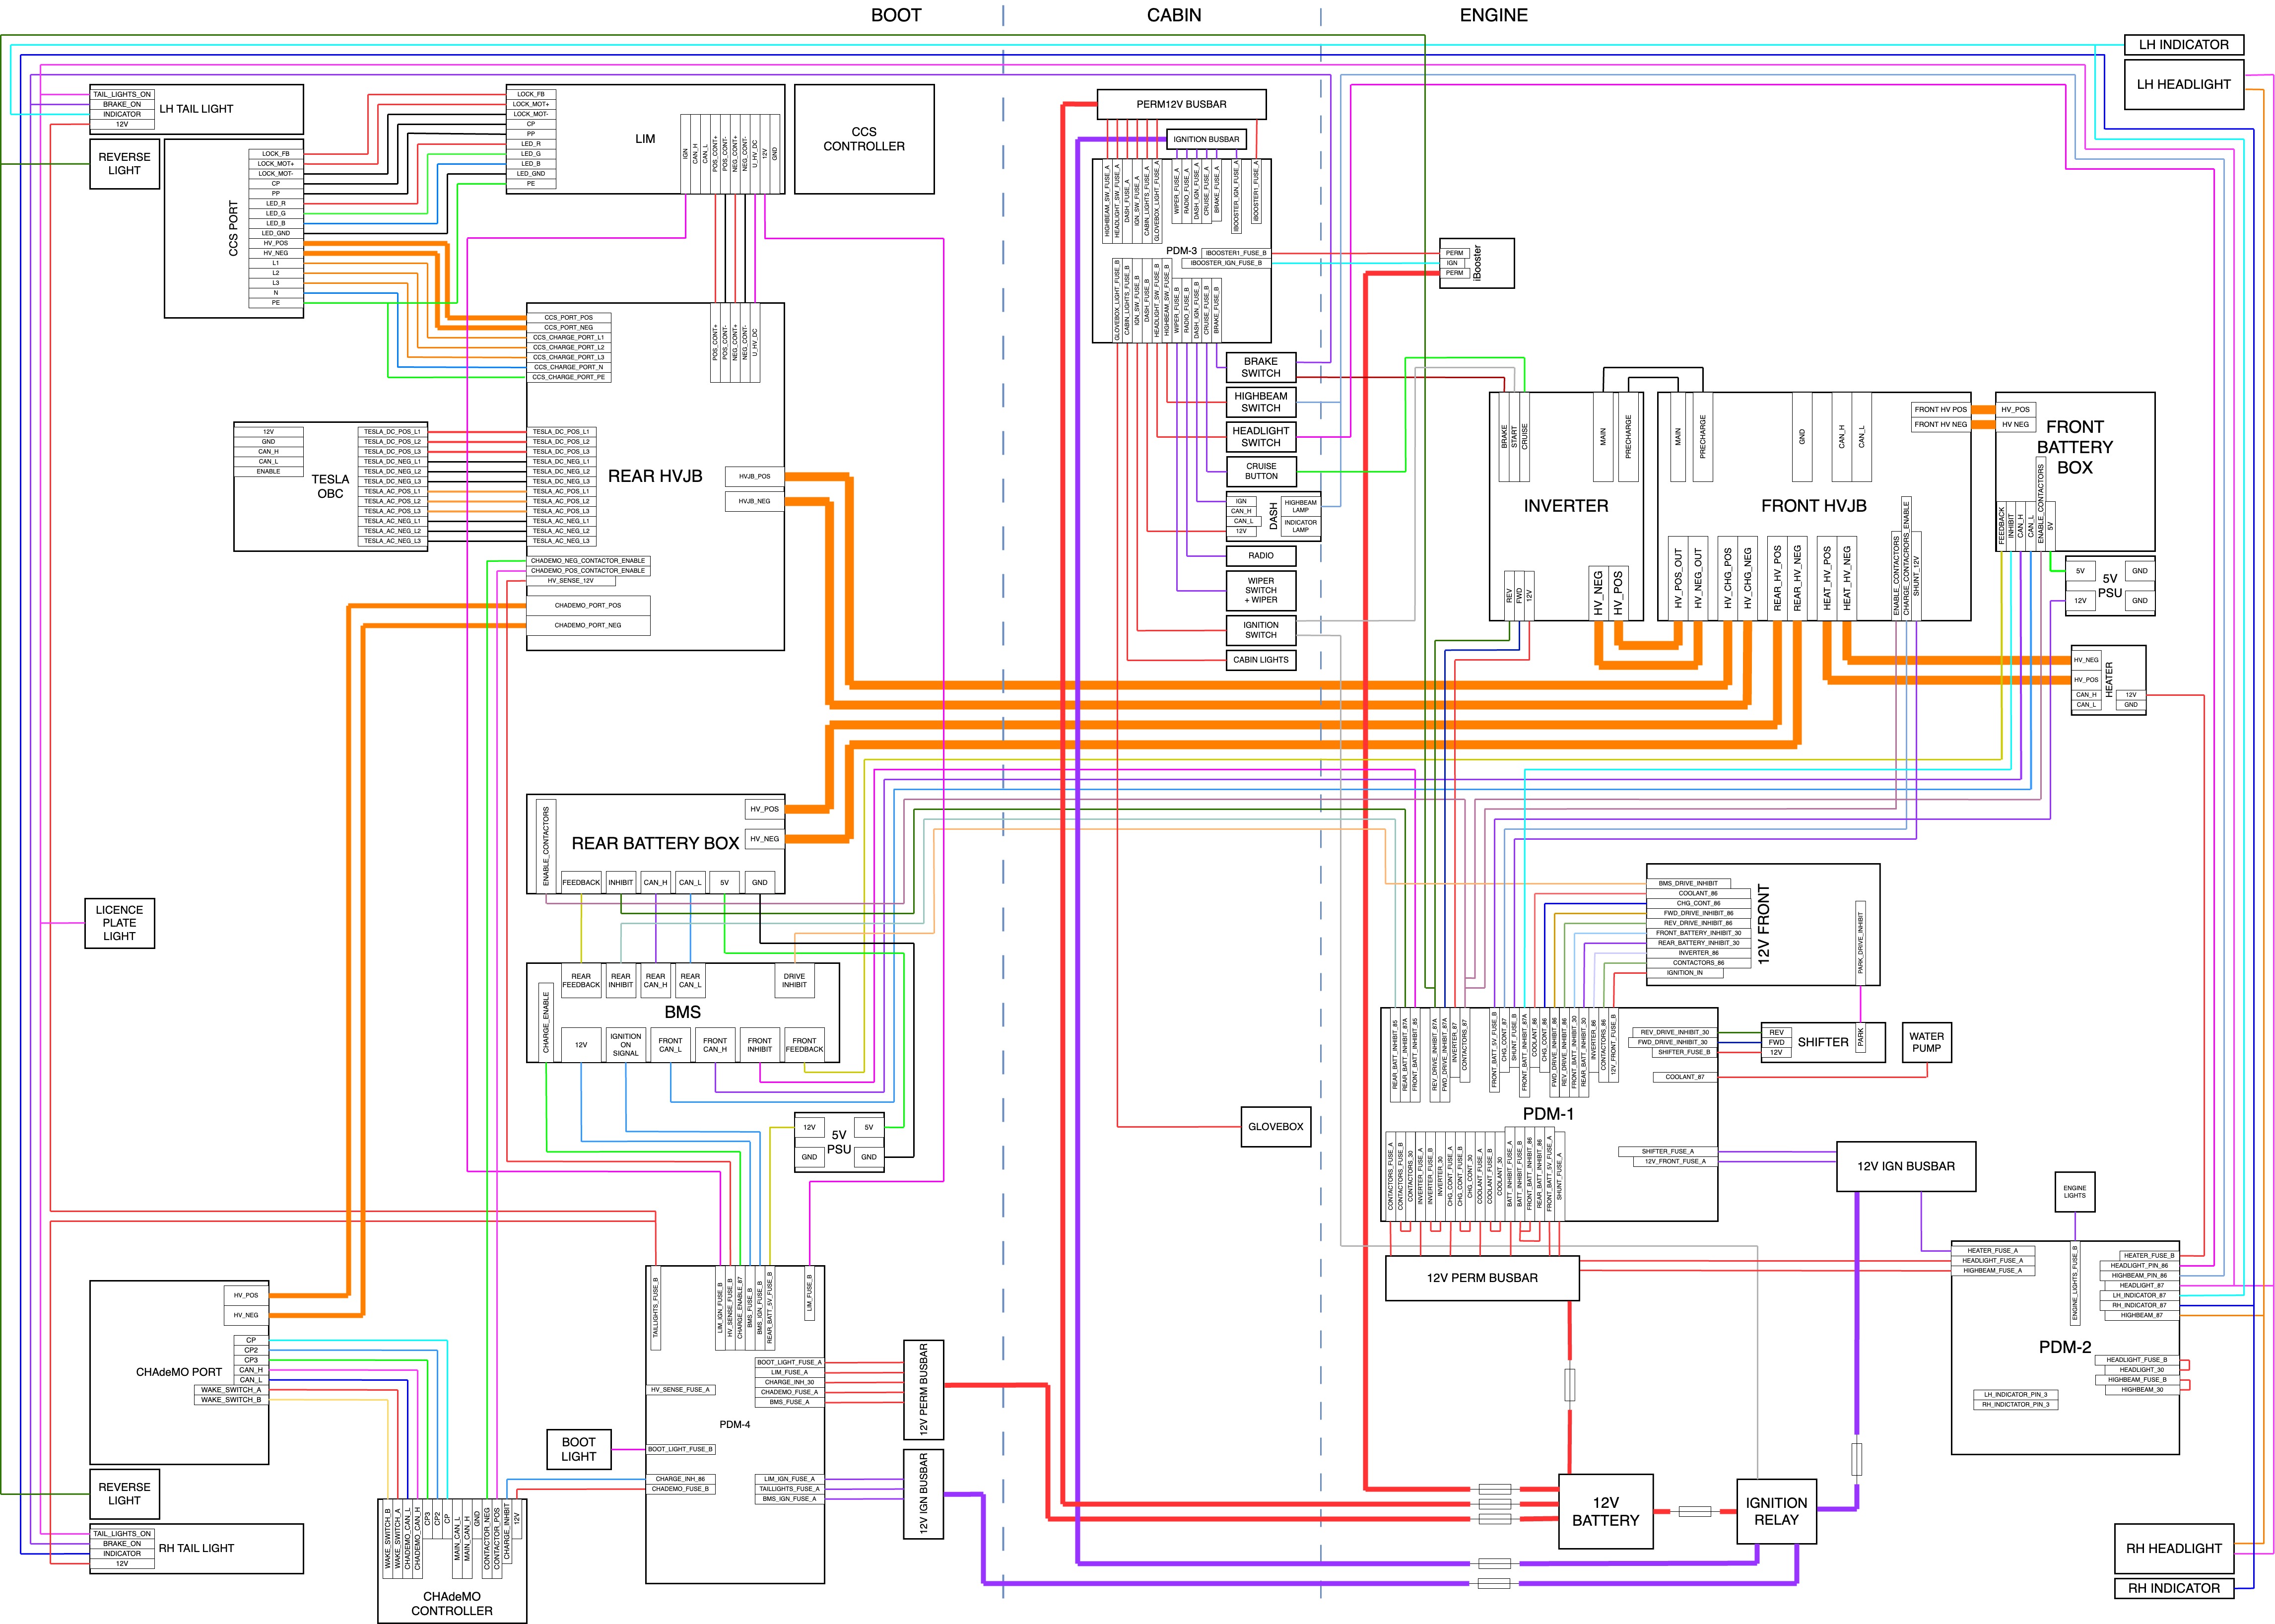Screen dimensions: 2275x1624
Task: Click the ENGINE LIGHTS box
Action: [x=2074, y=1191]
